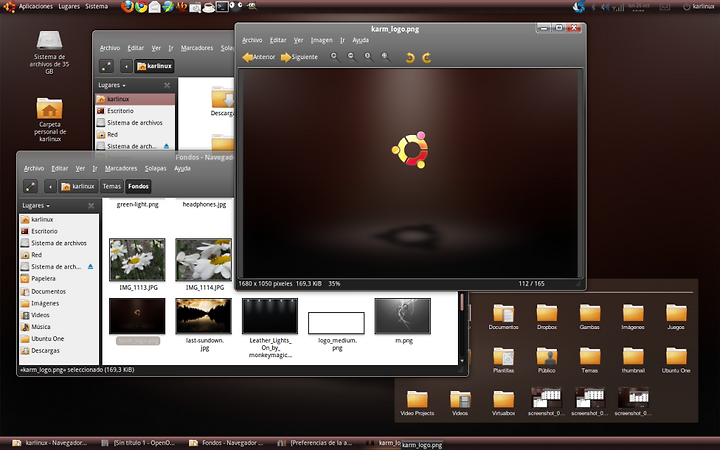The image size is (720, 450).
Task: Close the side panel in the karlinux window
Action: click(x=167, y=85)
